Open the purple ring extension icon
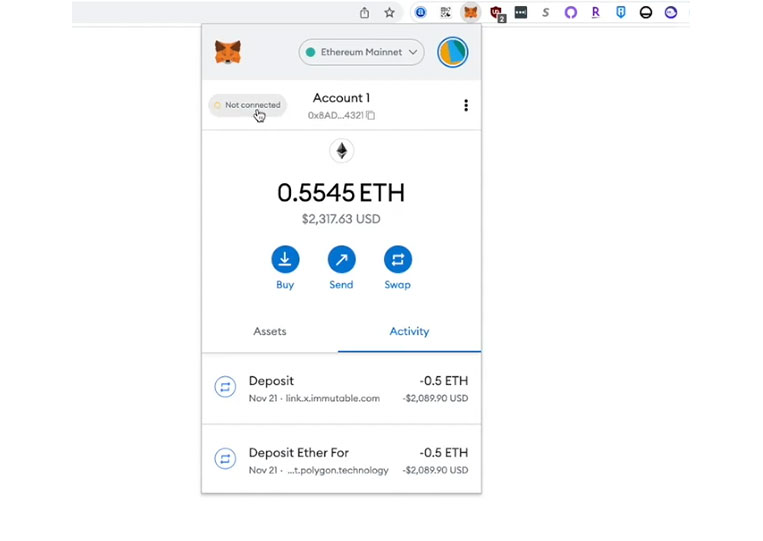This screenshot has width=763, height=541. (x=571, y=12)
